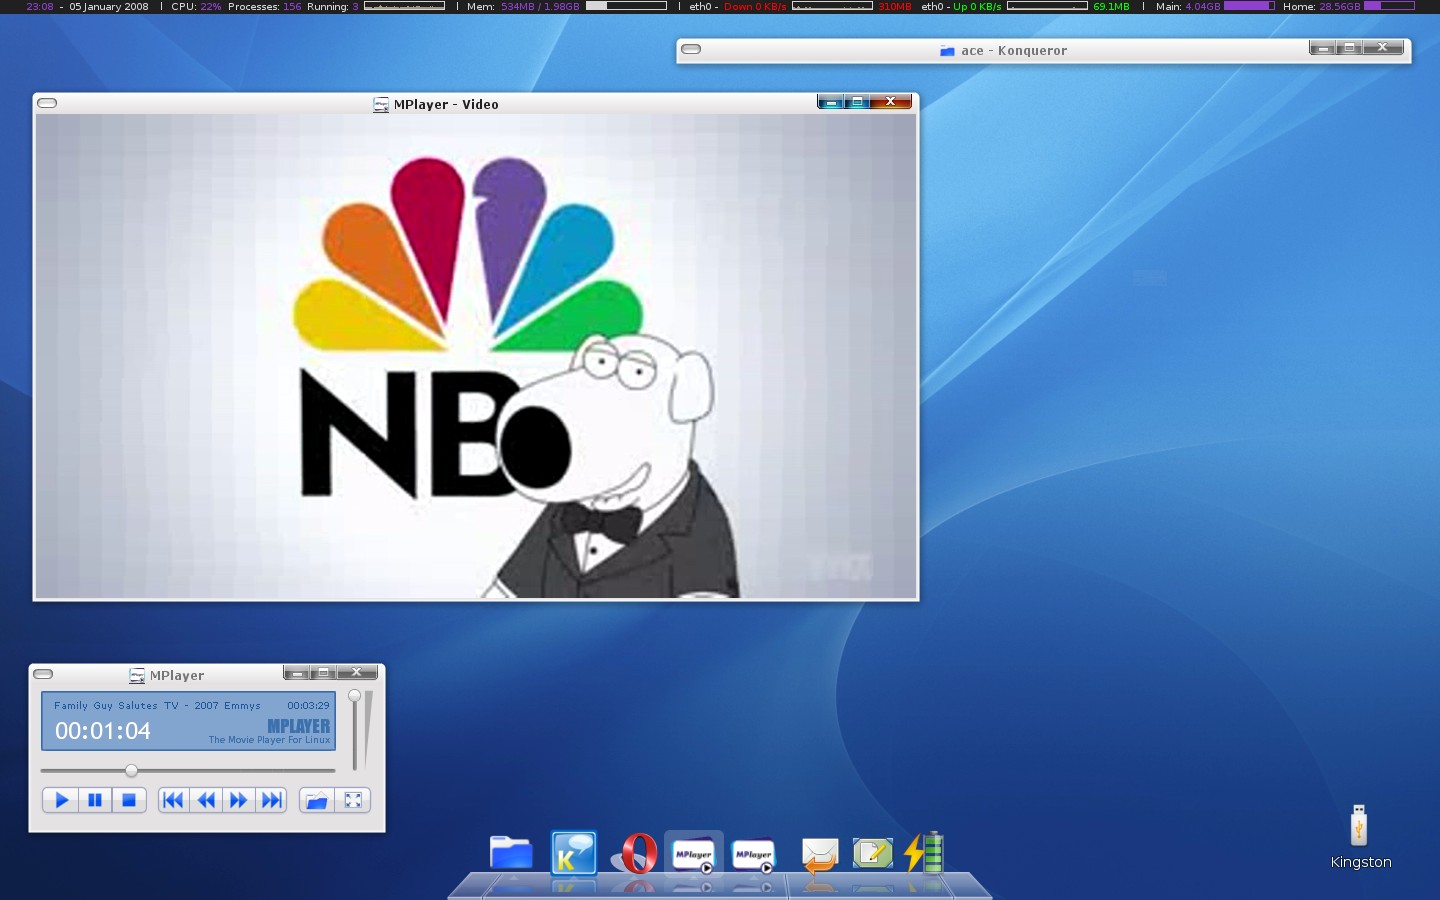Click the 'Mem: 534MB / 1.98GB' entry
The height and width of the screenshot is (900, 1440).
coord(523,6)
